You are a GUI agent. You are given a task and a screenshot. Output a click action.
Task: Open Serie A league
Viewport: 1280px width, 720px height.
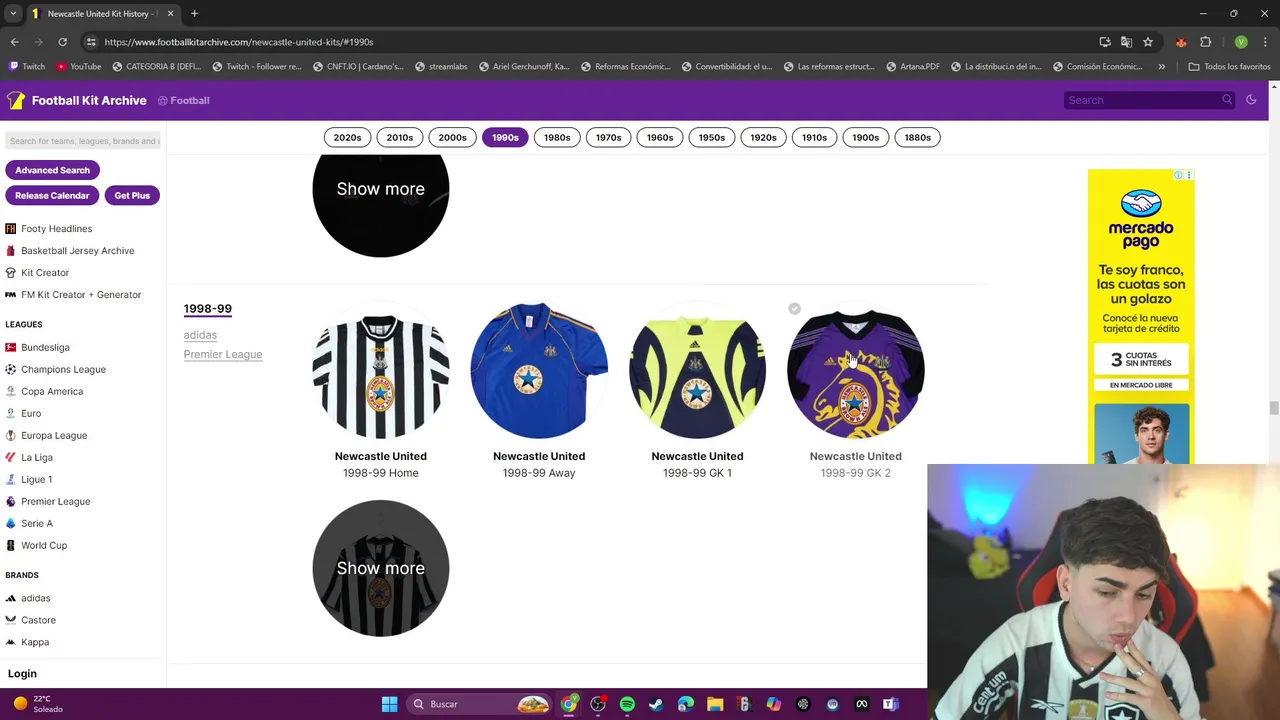[37, 524]
